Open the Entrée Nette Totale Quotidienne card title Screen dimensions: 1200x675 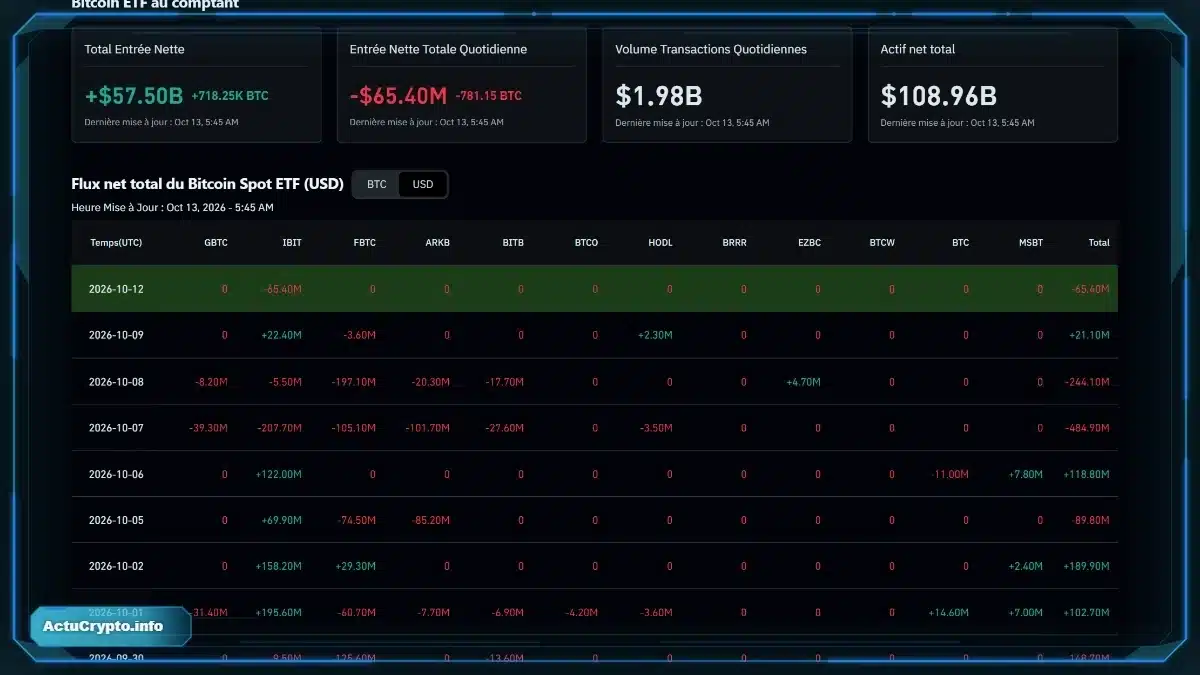(438, 49)
